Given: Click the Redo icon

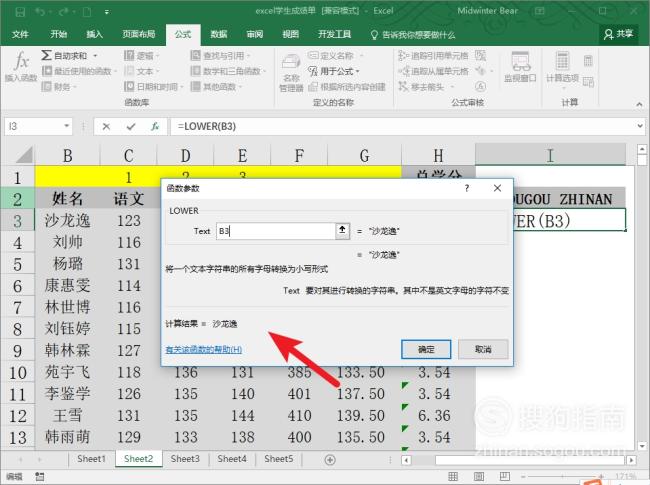Looking at the screenshot, I should coord(63,12).
